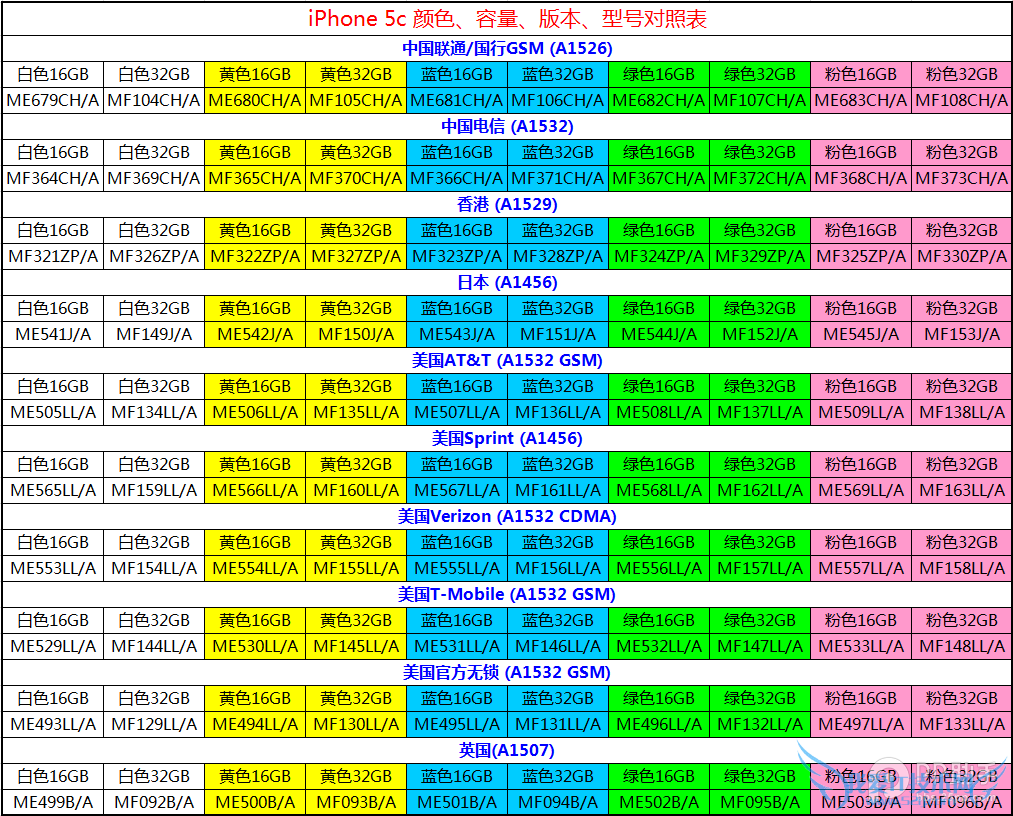Click yellow cell MF145LL/A
Image resolution: width=1013 pixels, height=816 pixels.
pos(356,647)
